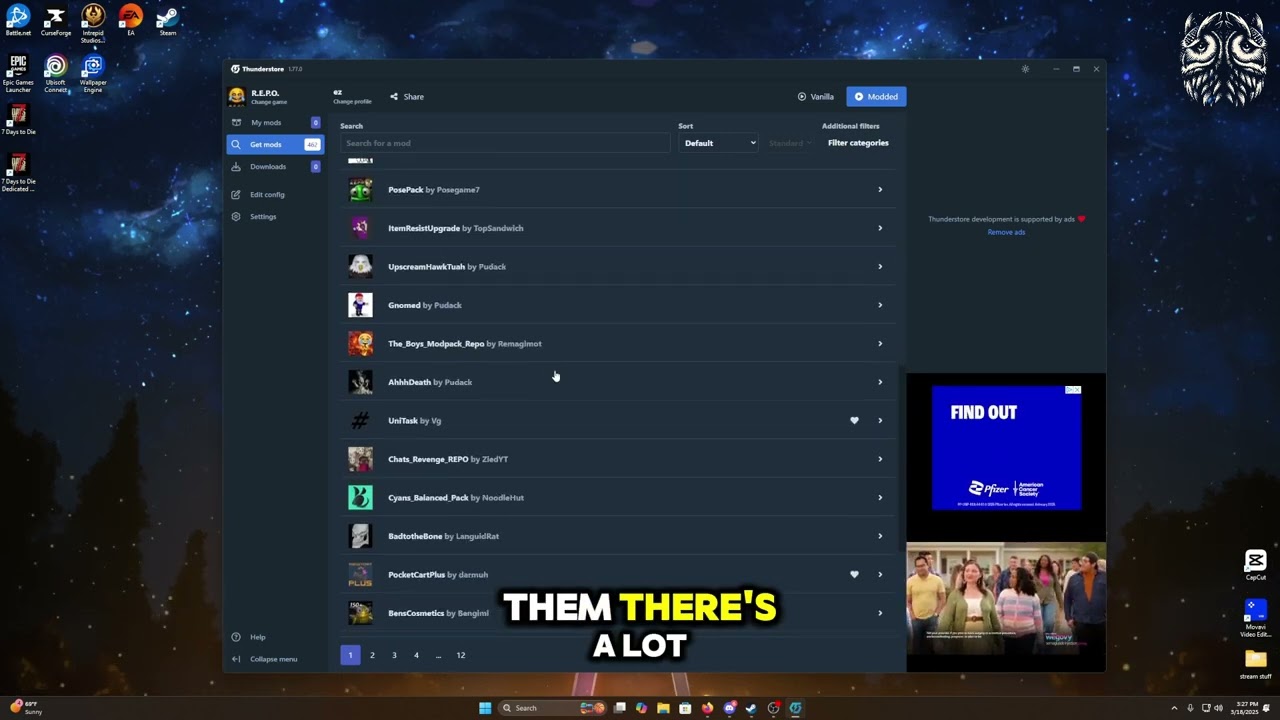Open the Movavi Video Editor shortcut
Screen dimensions: 1280x720
coord(1256,618)
